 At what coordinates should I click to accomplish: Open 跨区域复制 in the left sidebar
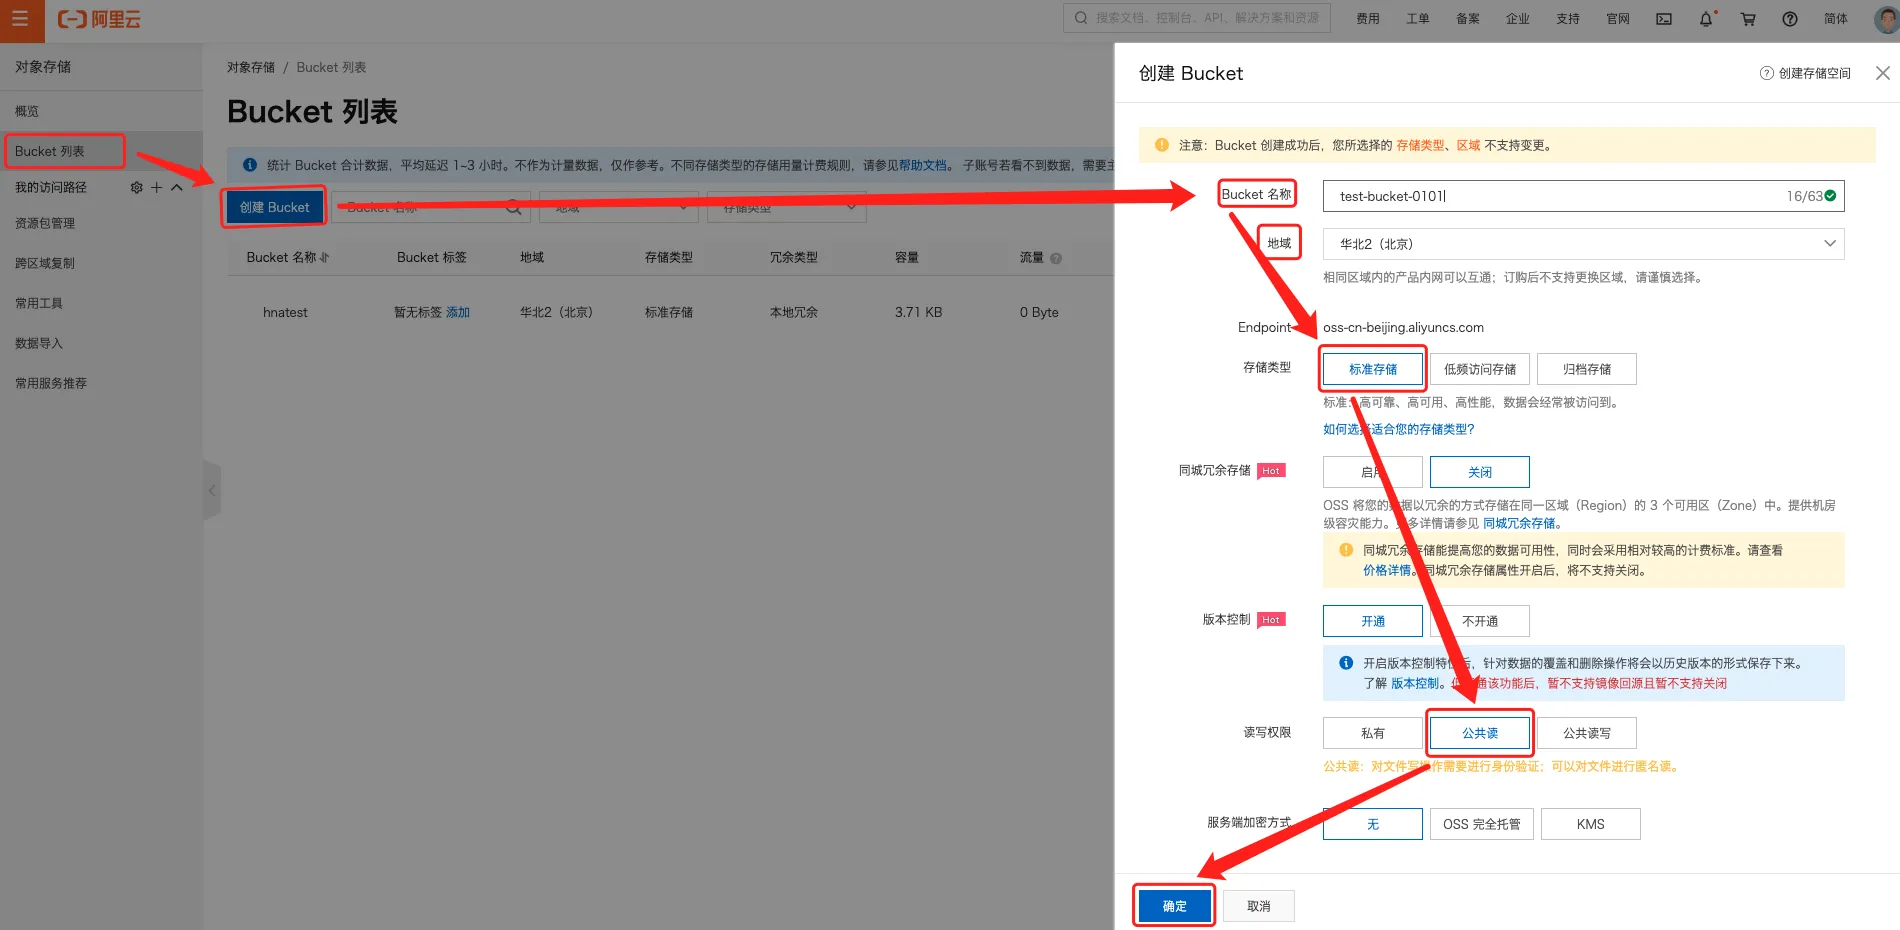point(45,263)
